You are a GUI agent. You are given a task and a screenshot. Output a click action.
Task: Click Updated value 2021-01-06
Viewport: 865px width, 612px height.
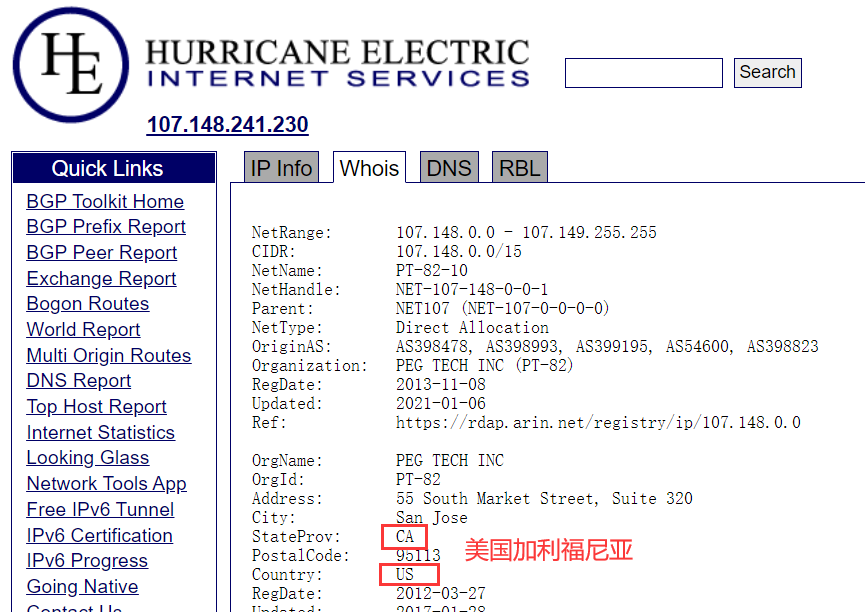pyautogui.click(x=441, y=403)
